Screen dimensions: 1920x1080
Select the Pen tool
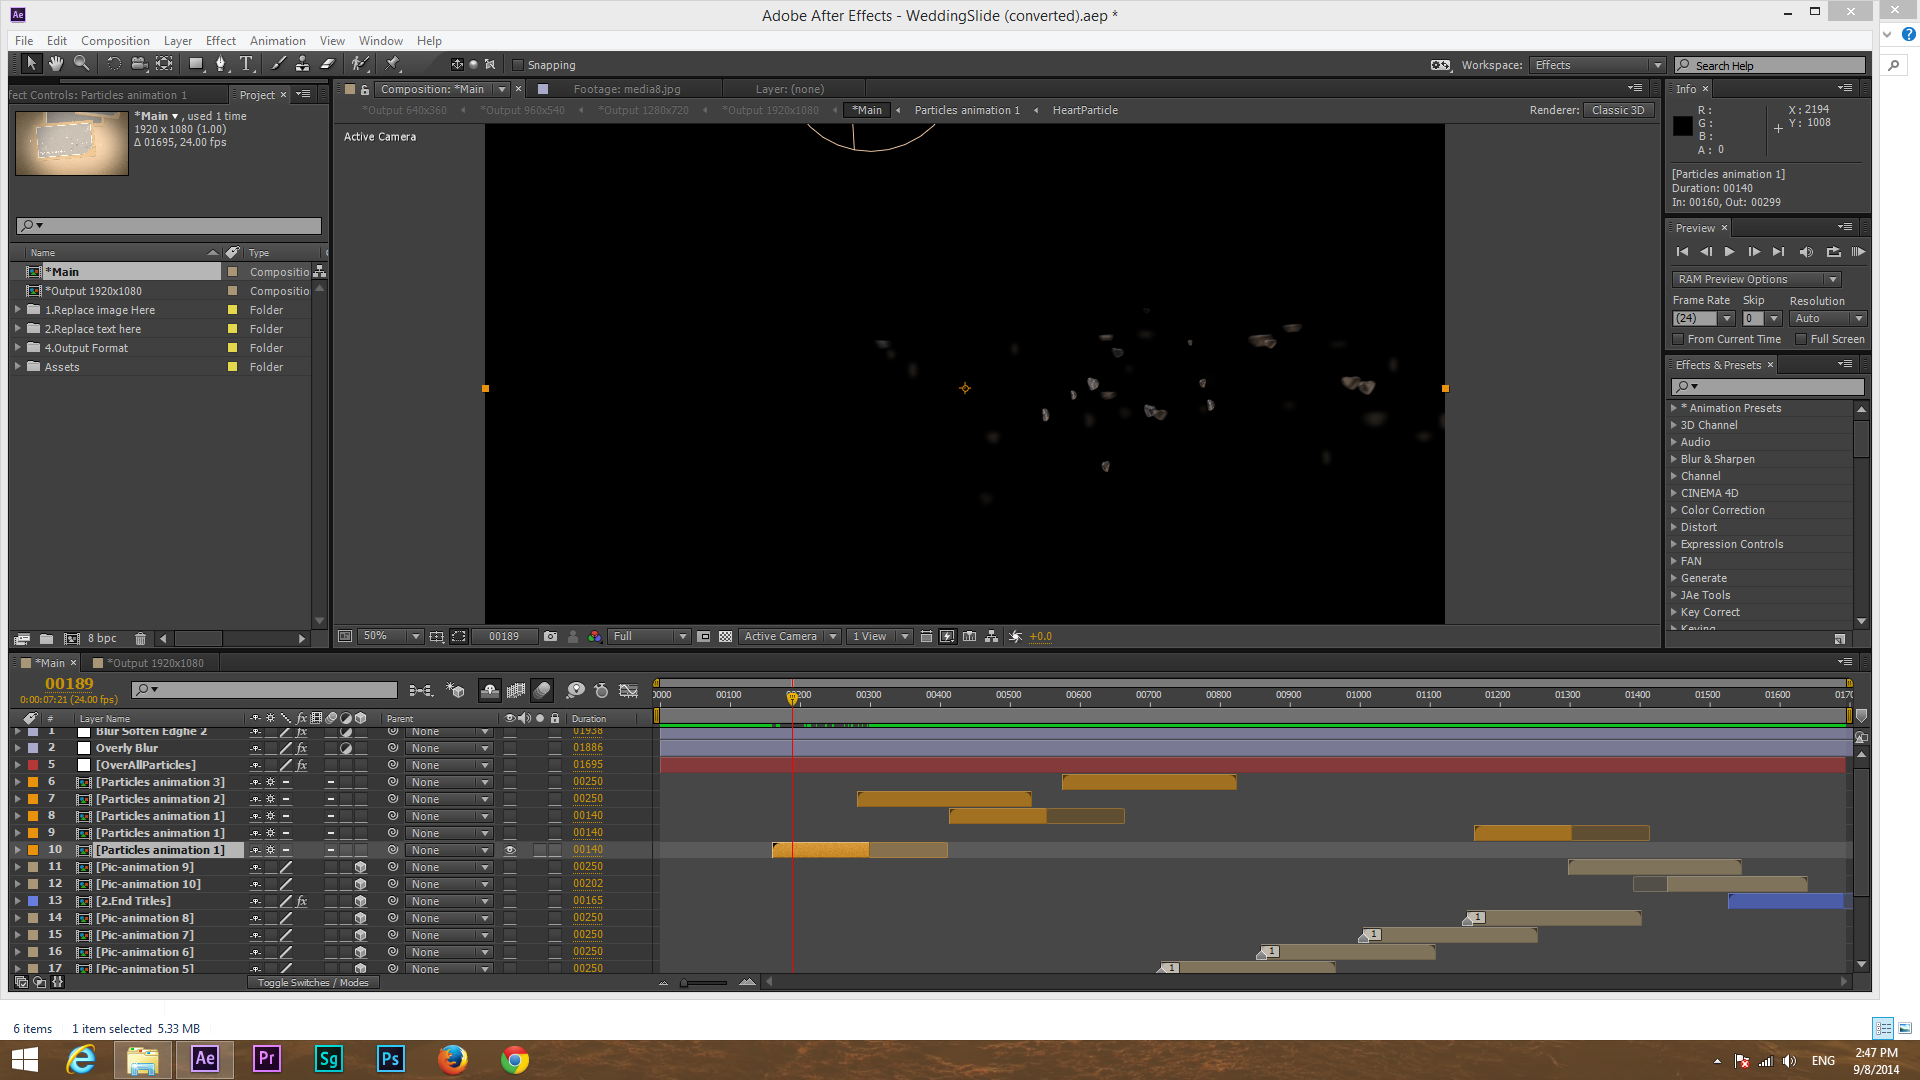click(x=221, y=64)
